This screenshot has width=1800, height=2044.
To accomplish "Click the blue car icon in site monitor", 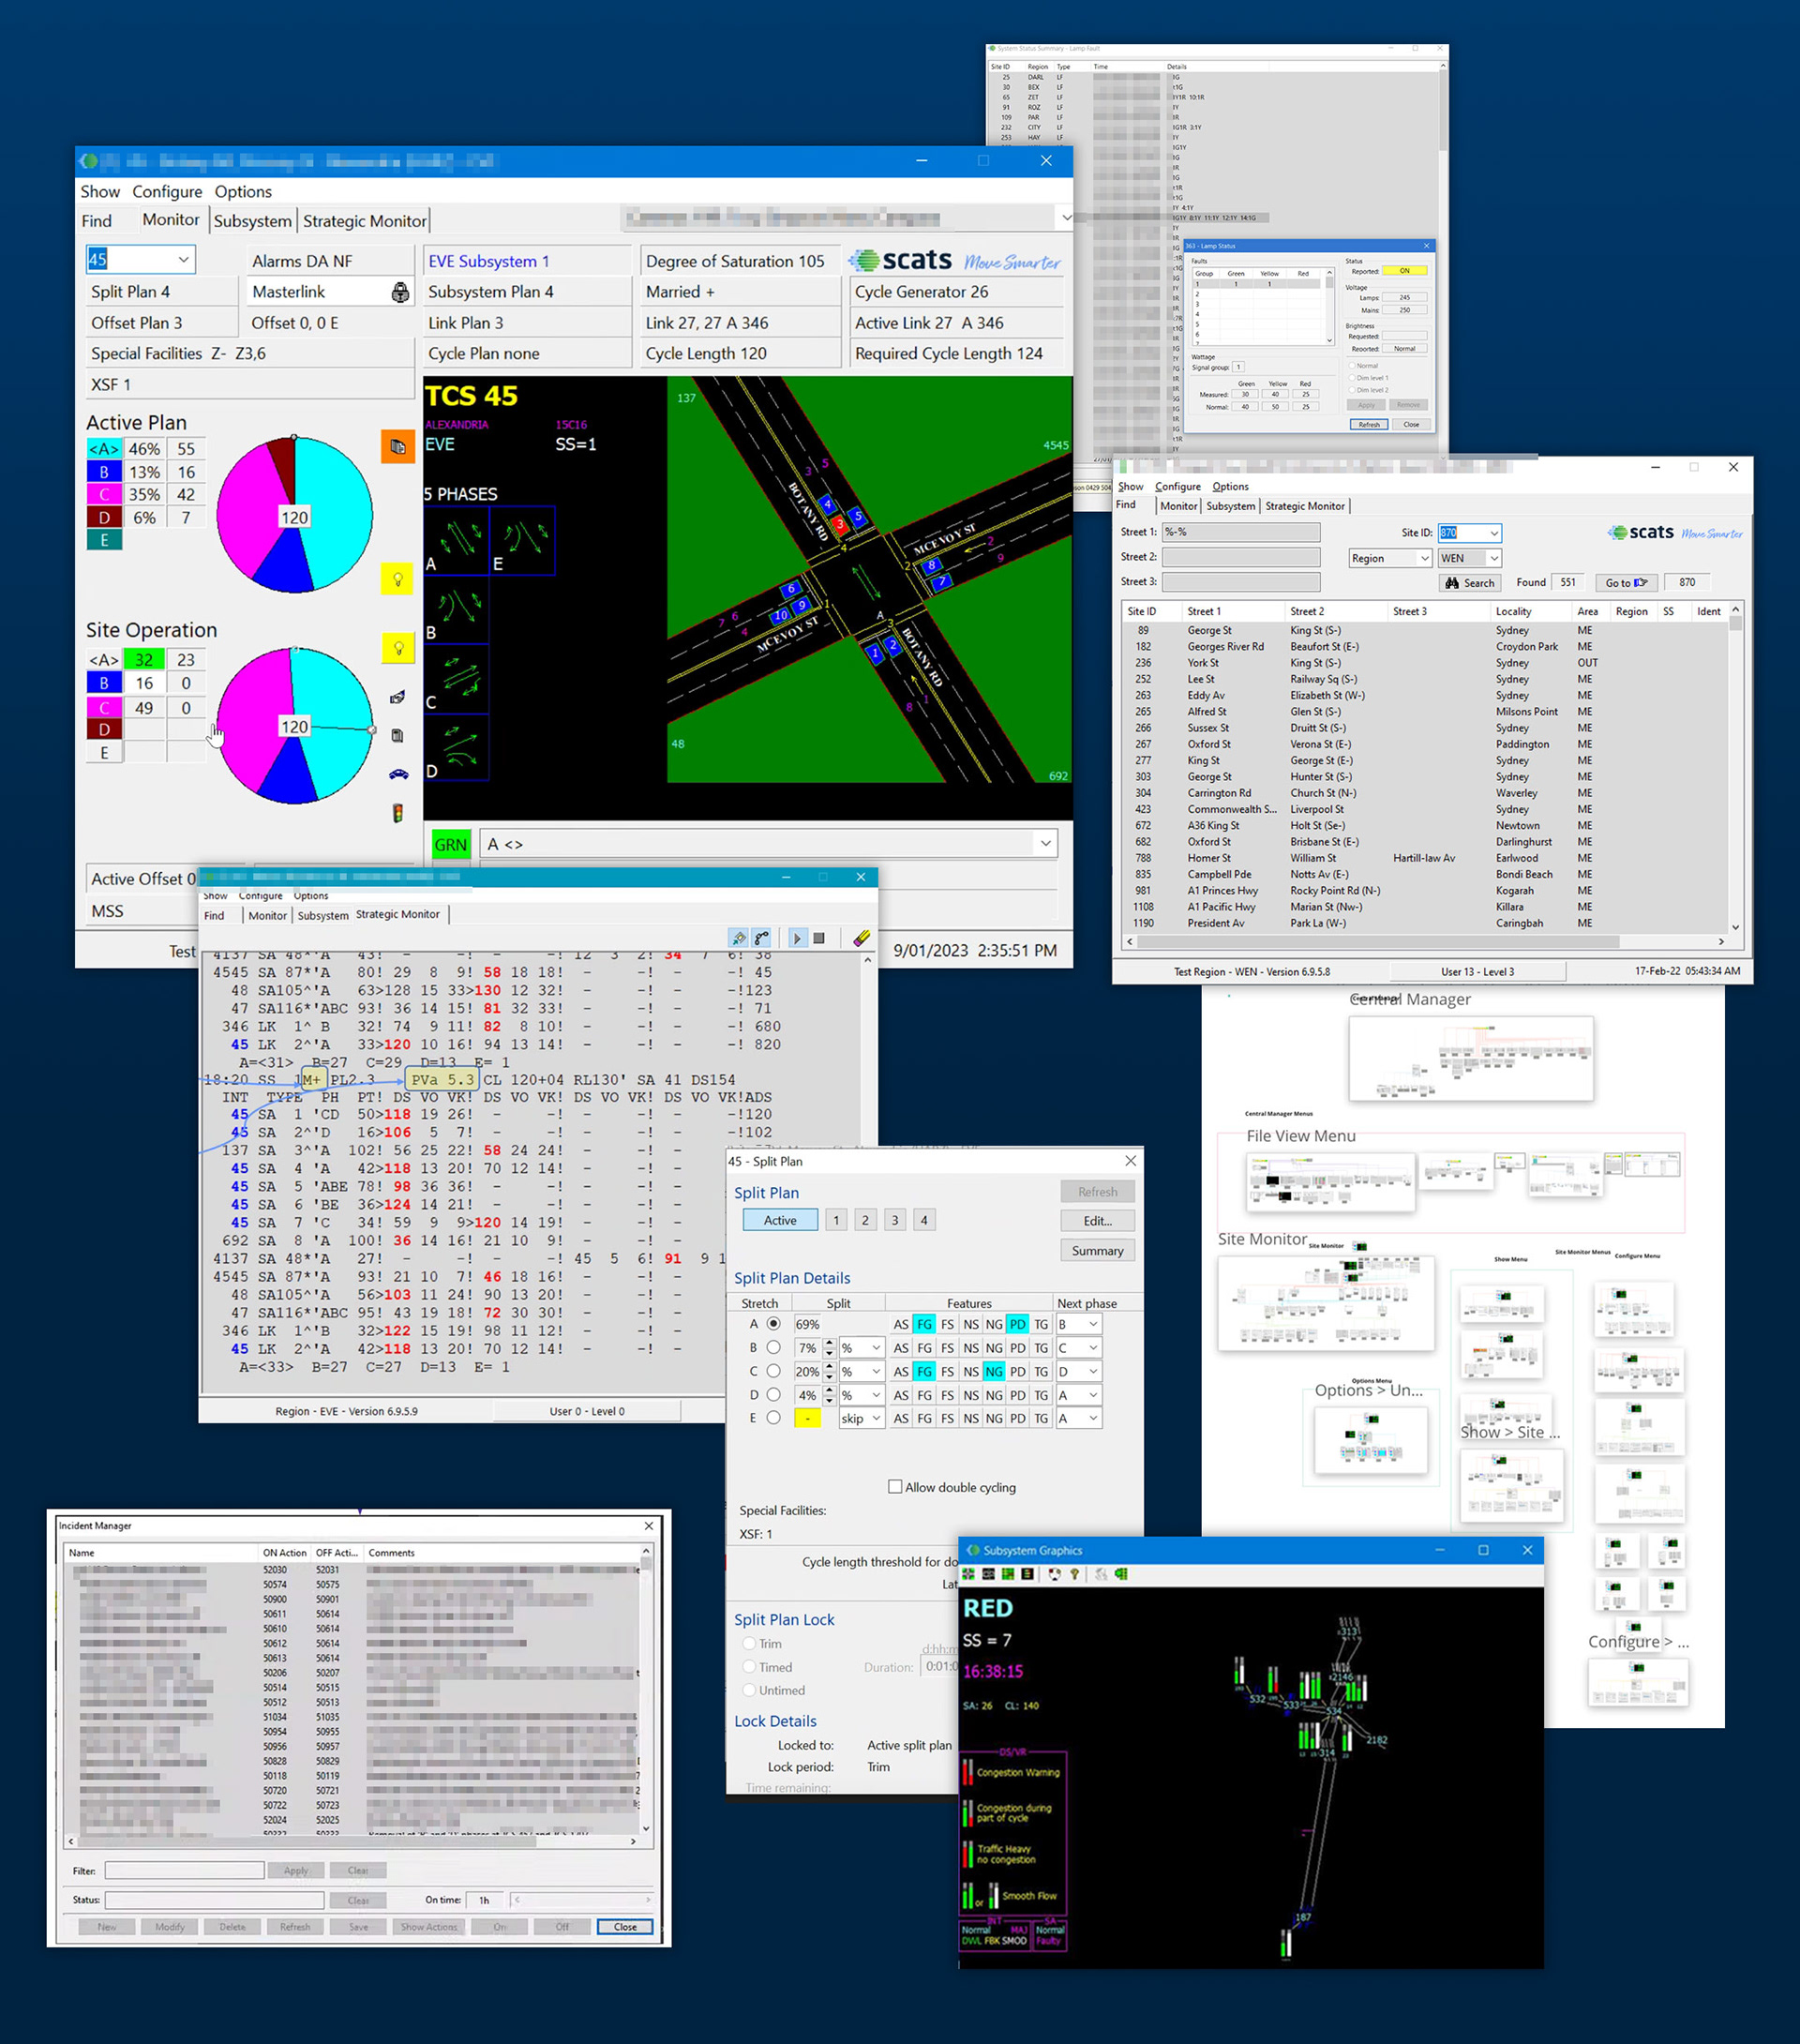I will point(398,774).
